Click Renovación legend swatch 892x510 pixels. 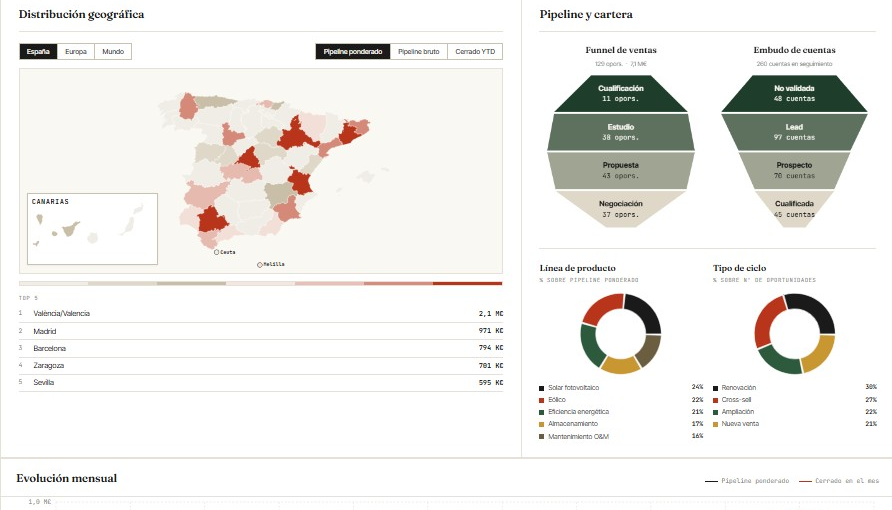[716, 388]
